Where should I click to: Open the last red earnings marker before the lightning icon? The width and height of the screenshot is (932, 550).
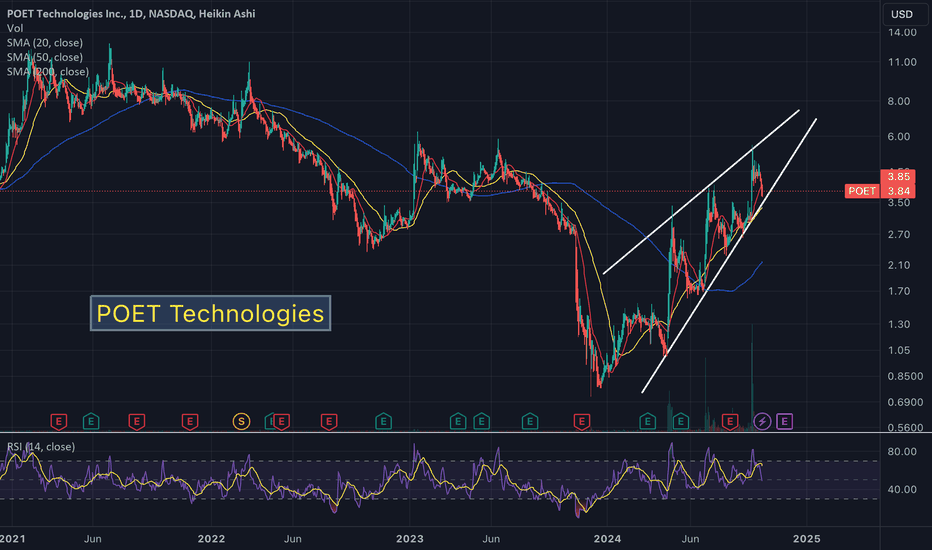pyautogui.click(x=730, y=422)
